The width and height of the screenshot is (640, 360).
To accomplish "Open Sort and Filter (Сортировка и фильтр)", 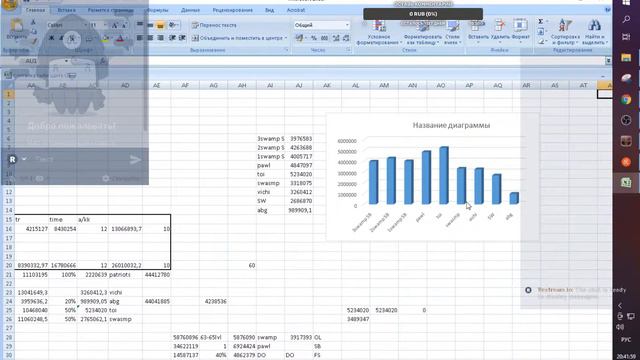I will pos(565,31).
